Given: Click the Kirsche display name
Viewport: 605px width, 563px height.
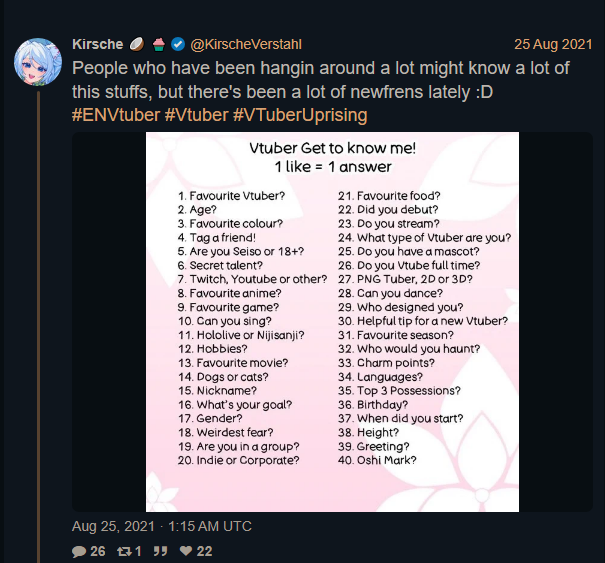Looking at the screenshot, I should click(98, 44).
